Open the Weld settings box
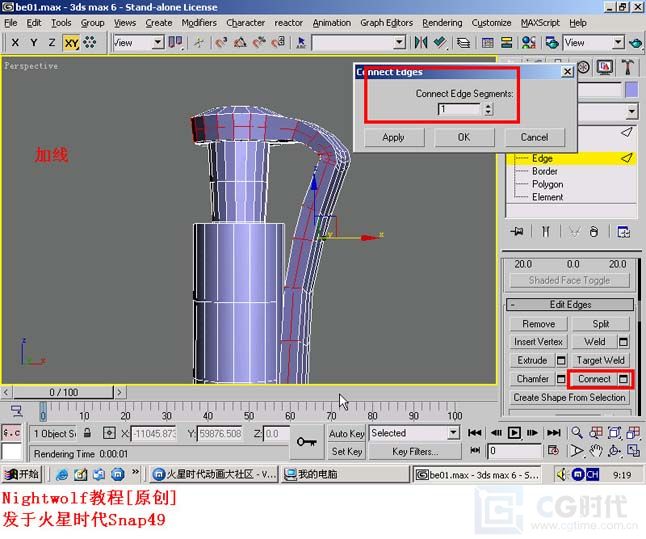646x539 pixels. [x=623, y=342]
